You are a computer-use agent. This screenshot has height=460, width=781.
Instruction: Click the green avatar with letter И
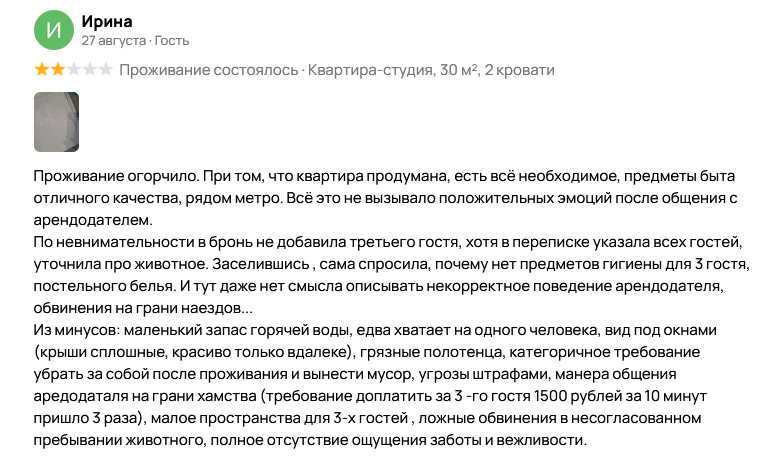click(x=55, y=30)
